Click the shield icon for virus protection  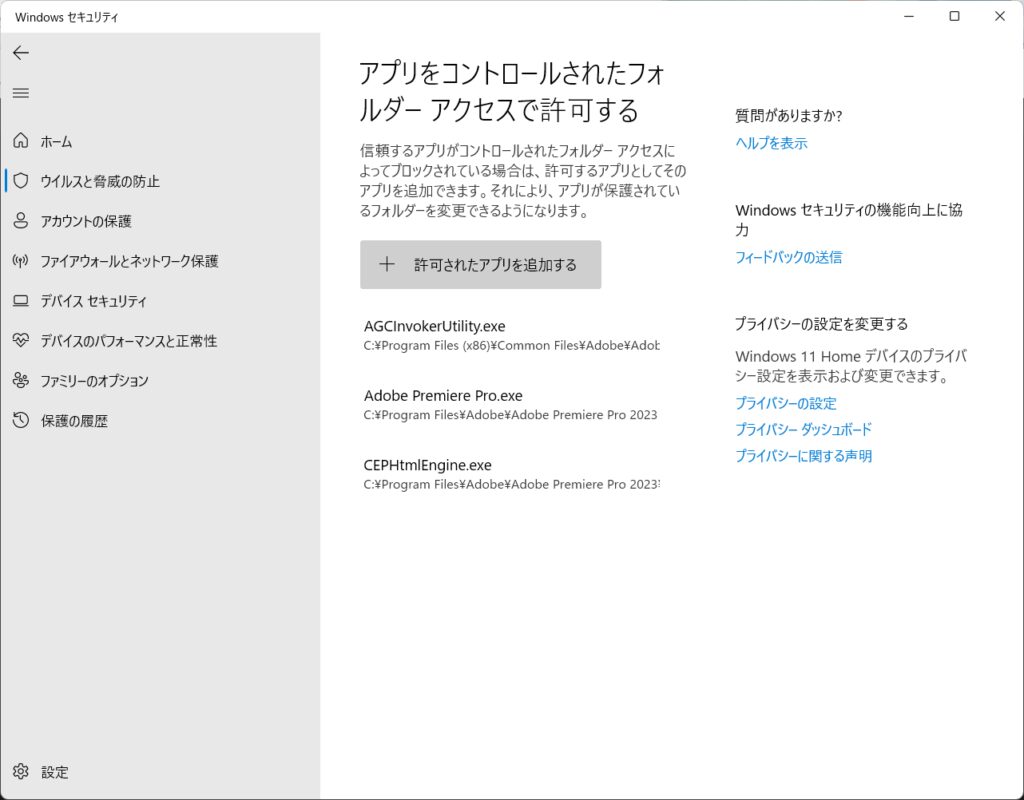pos(21,181)
